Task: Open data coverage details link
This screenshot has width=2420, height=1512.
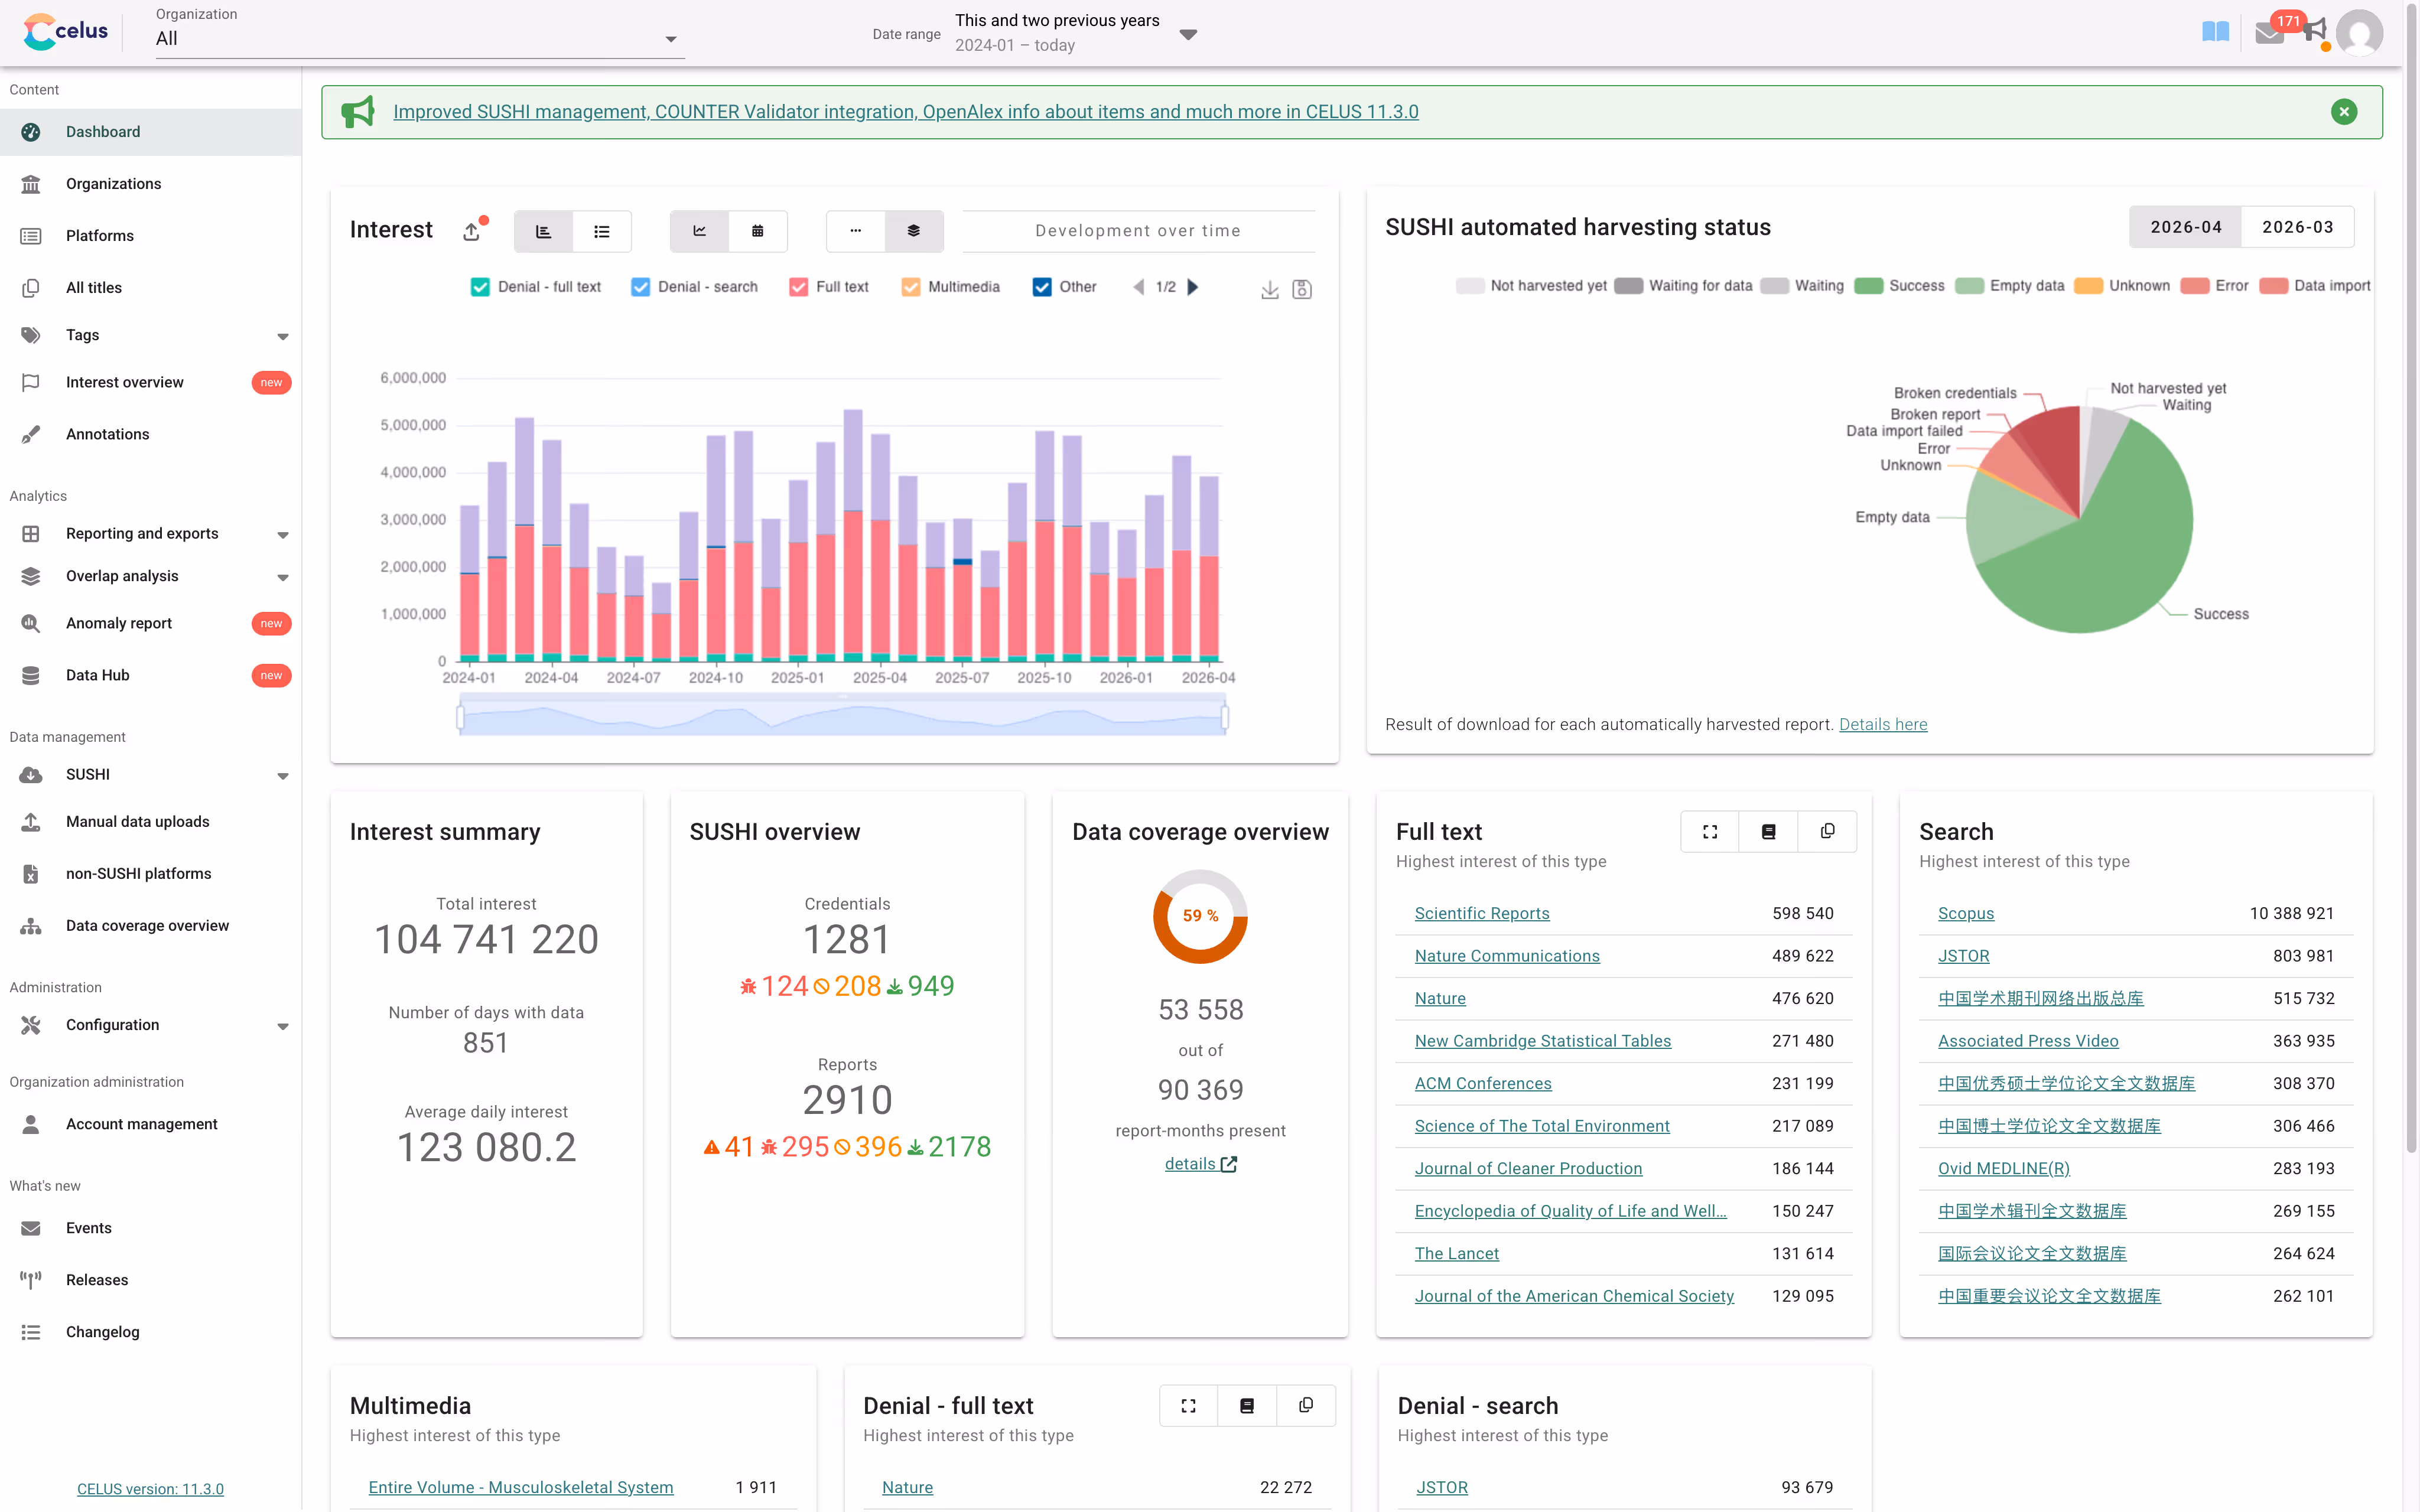Action: 1201,1164
